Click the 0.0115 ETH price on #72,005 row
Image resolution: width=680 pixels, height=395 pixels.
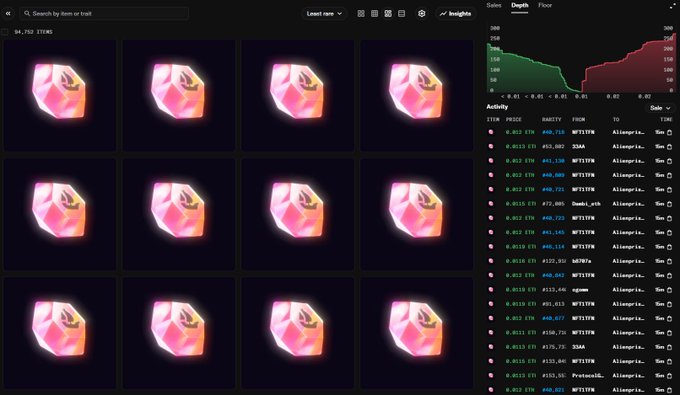click(x=520, y=204)
